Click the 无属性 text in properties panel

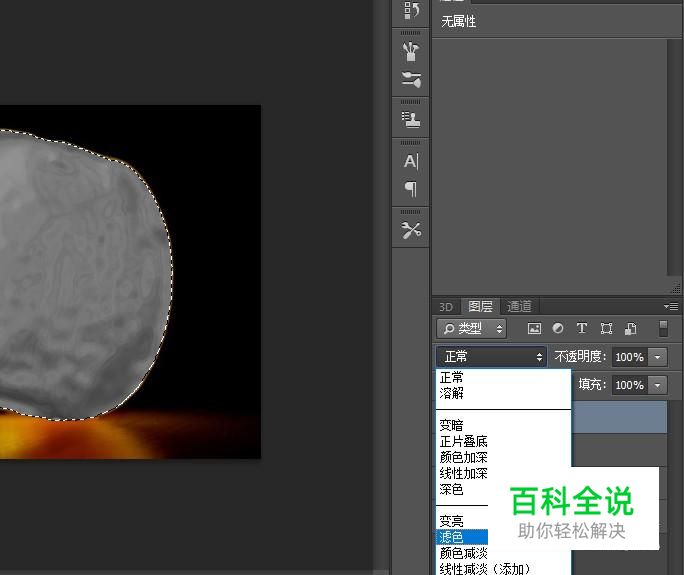click(458, 21)
